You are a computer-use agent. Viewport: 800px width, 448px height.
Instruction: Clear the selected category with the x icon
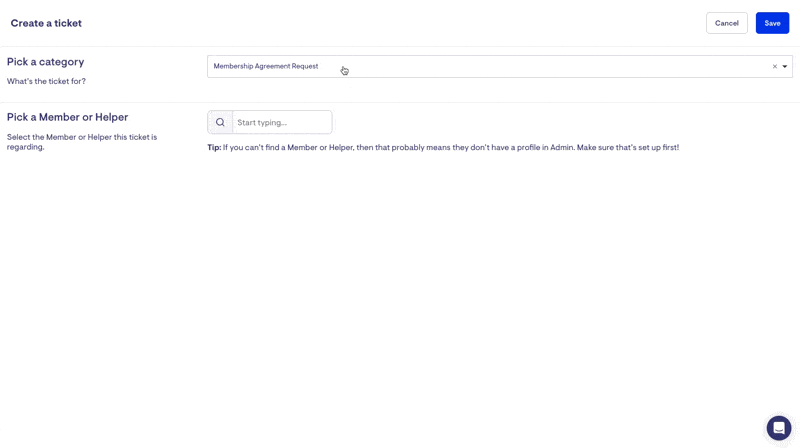click(774, 67)
